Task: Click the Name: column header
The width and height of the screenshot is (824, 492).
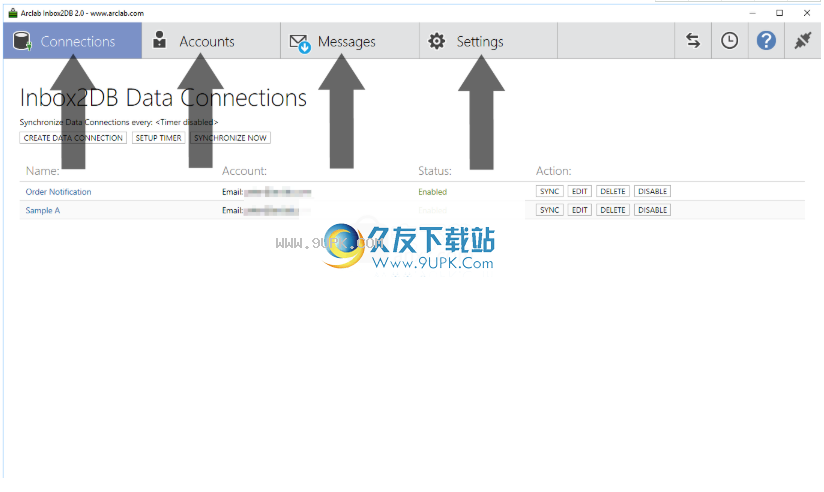Action: pos(43,171)
